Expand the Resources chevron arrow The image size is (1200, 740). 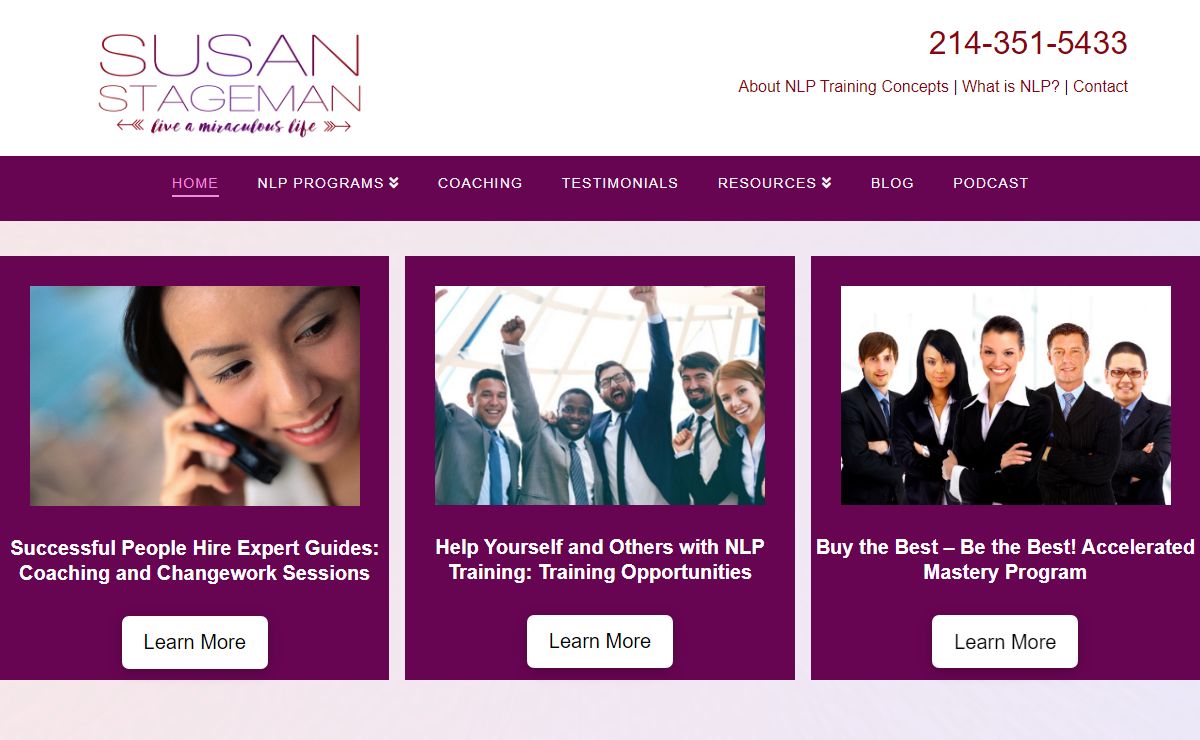(827, 183)
